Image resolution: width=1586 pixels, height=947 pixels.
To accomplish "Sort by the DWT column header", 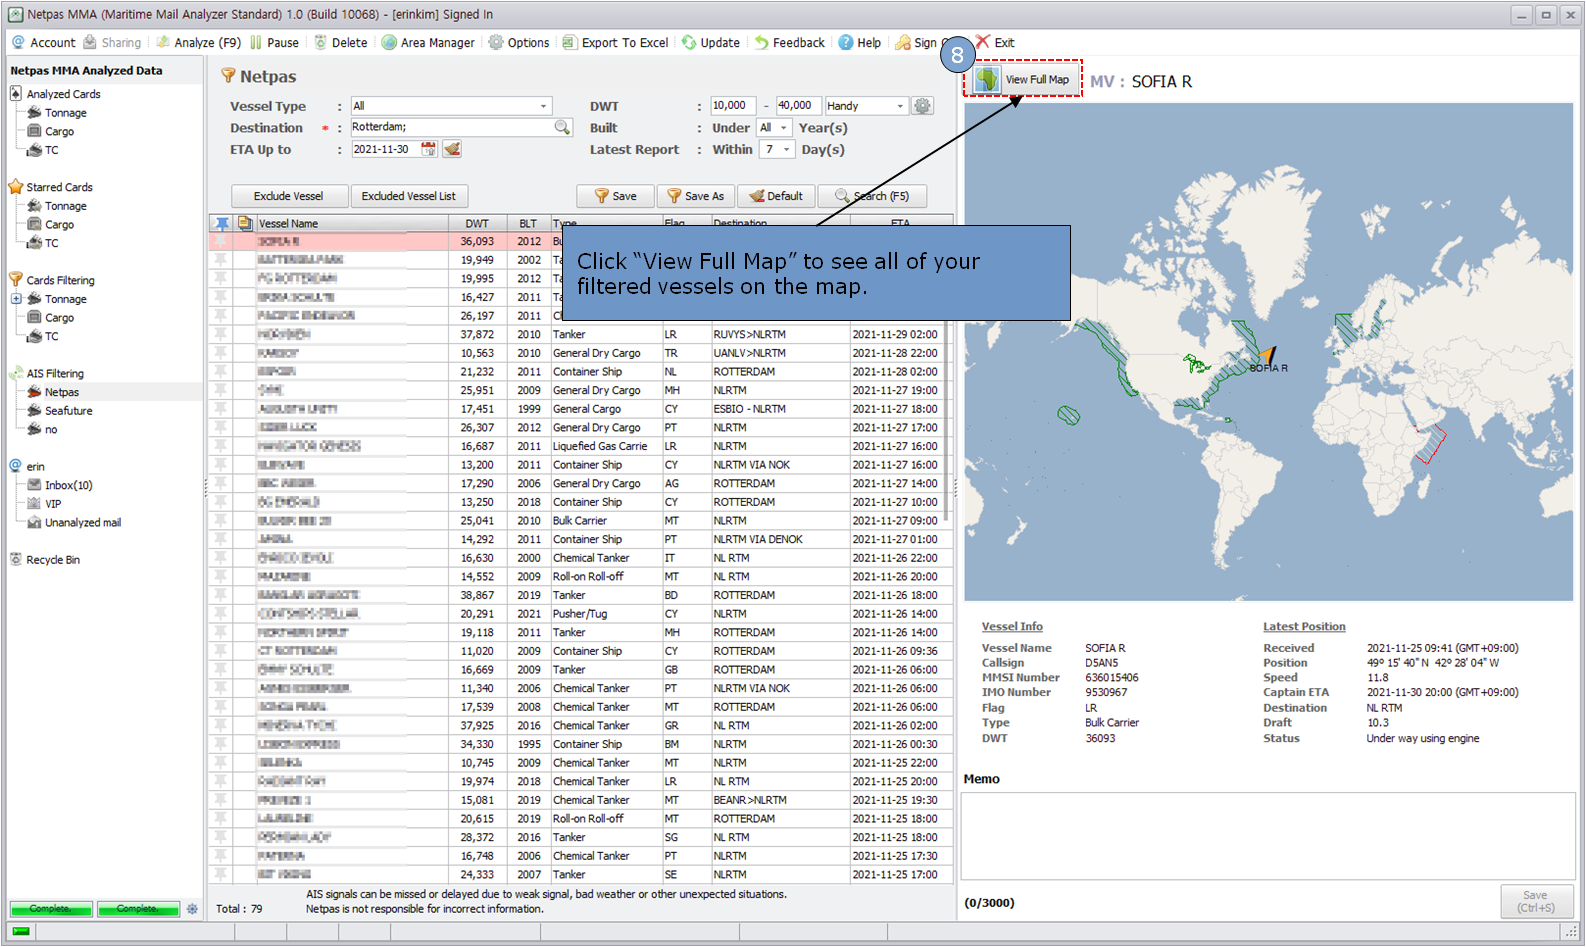I will click(x=477, y=224).
